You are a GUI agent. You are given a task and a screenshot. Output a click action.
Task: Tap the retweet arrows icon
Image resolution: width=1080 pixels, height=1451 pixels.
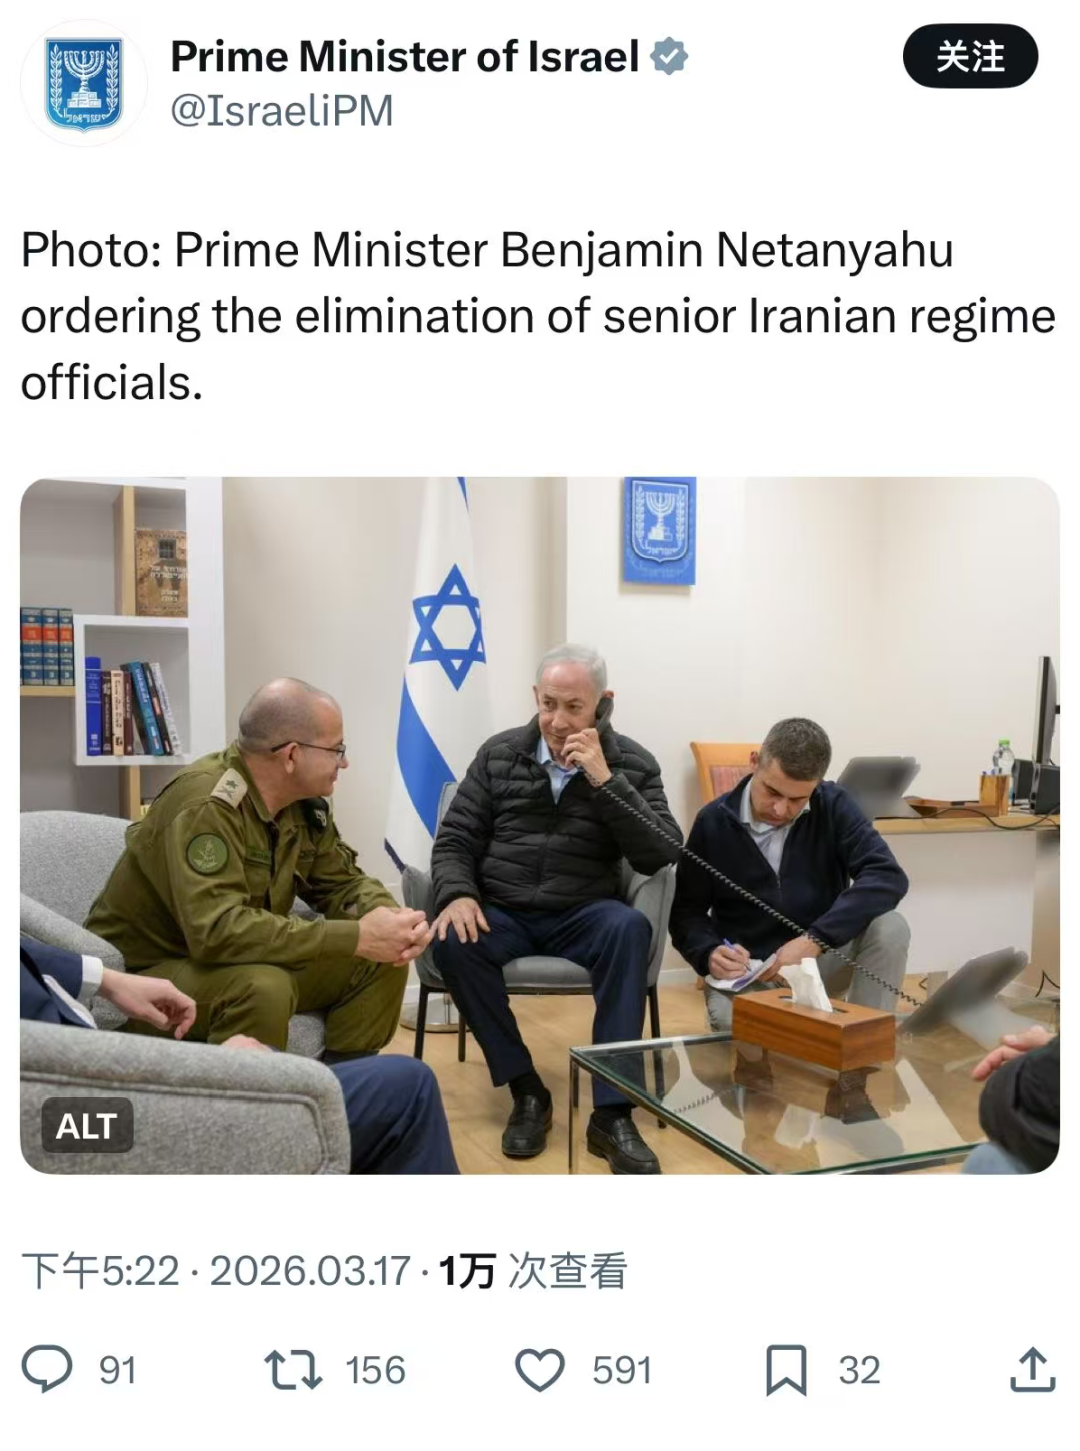pos(293,1370)
